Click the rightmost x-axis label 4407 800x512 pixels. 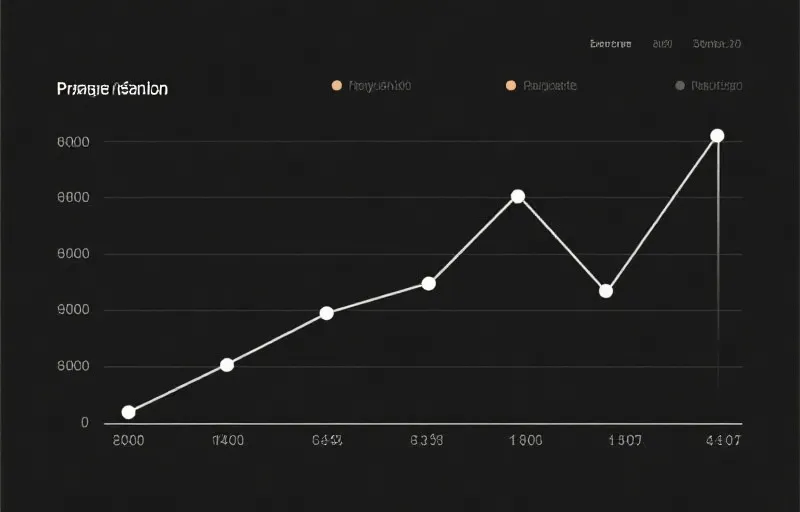[x=723, y=439]
